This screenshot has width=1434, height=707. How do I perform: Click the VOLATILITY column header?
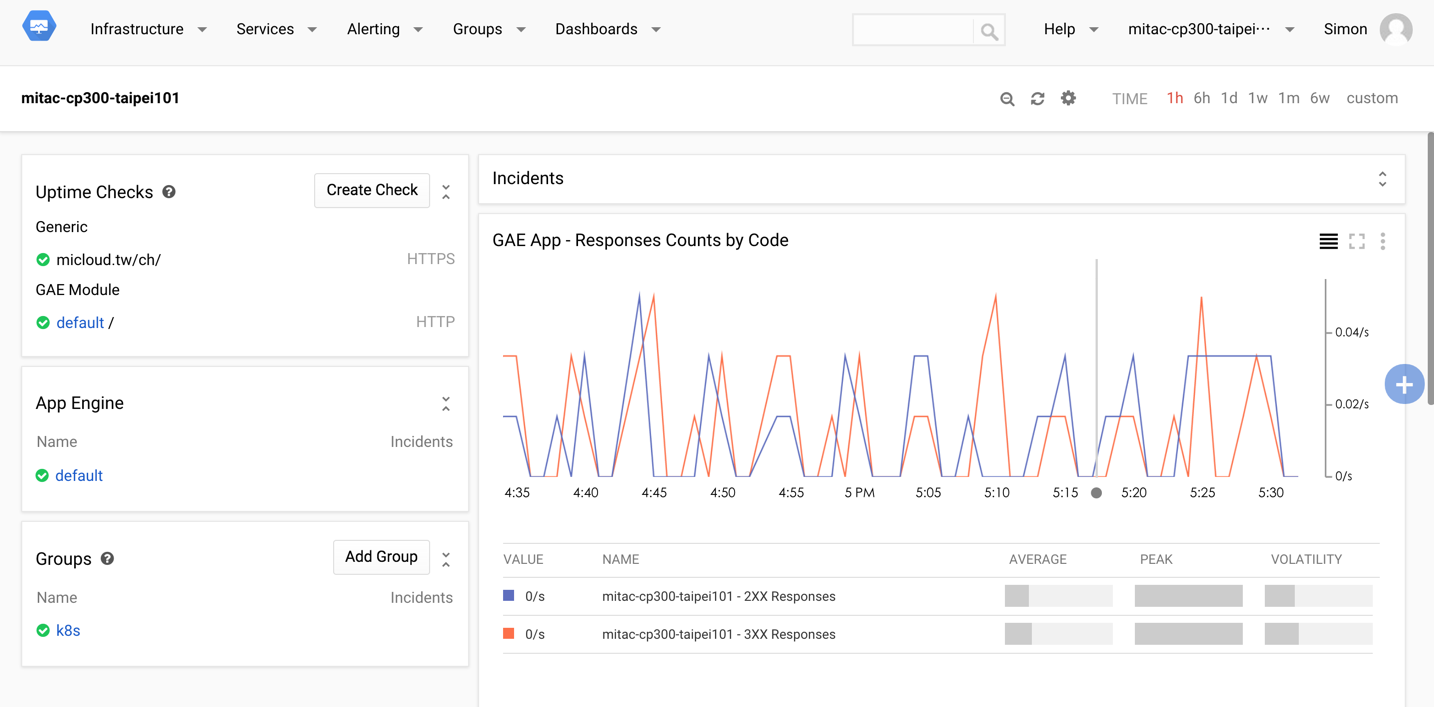click(x=1306, y=560)
